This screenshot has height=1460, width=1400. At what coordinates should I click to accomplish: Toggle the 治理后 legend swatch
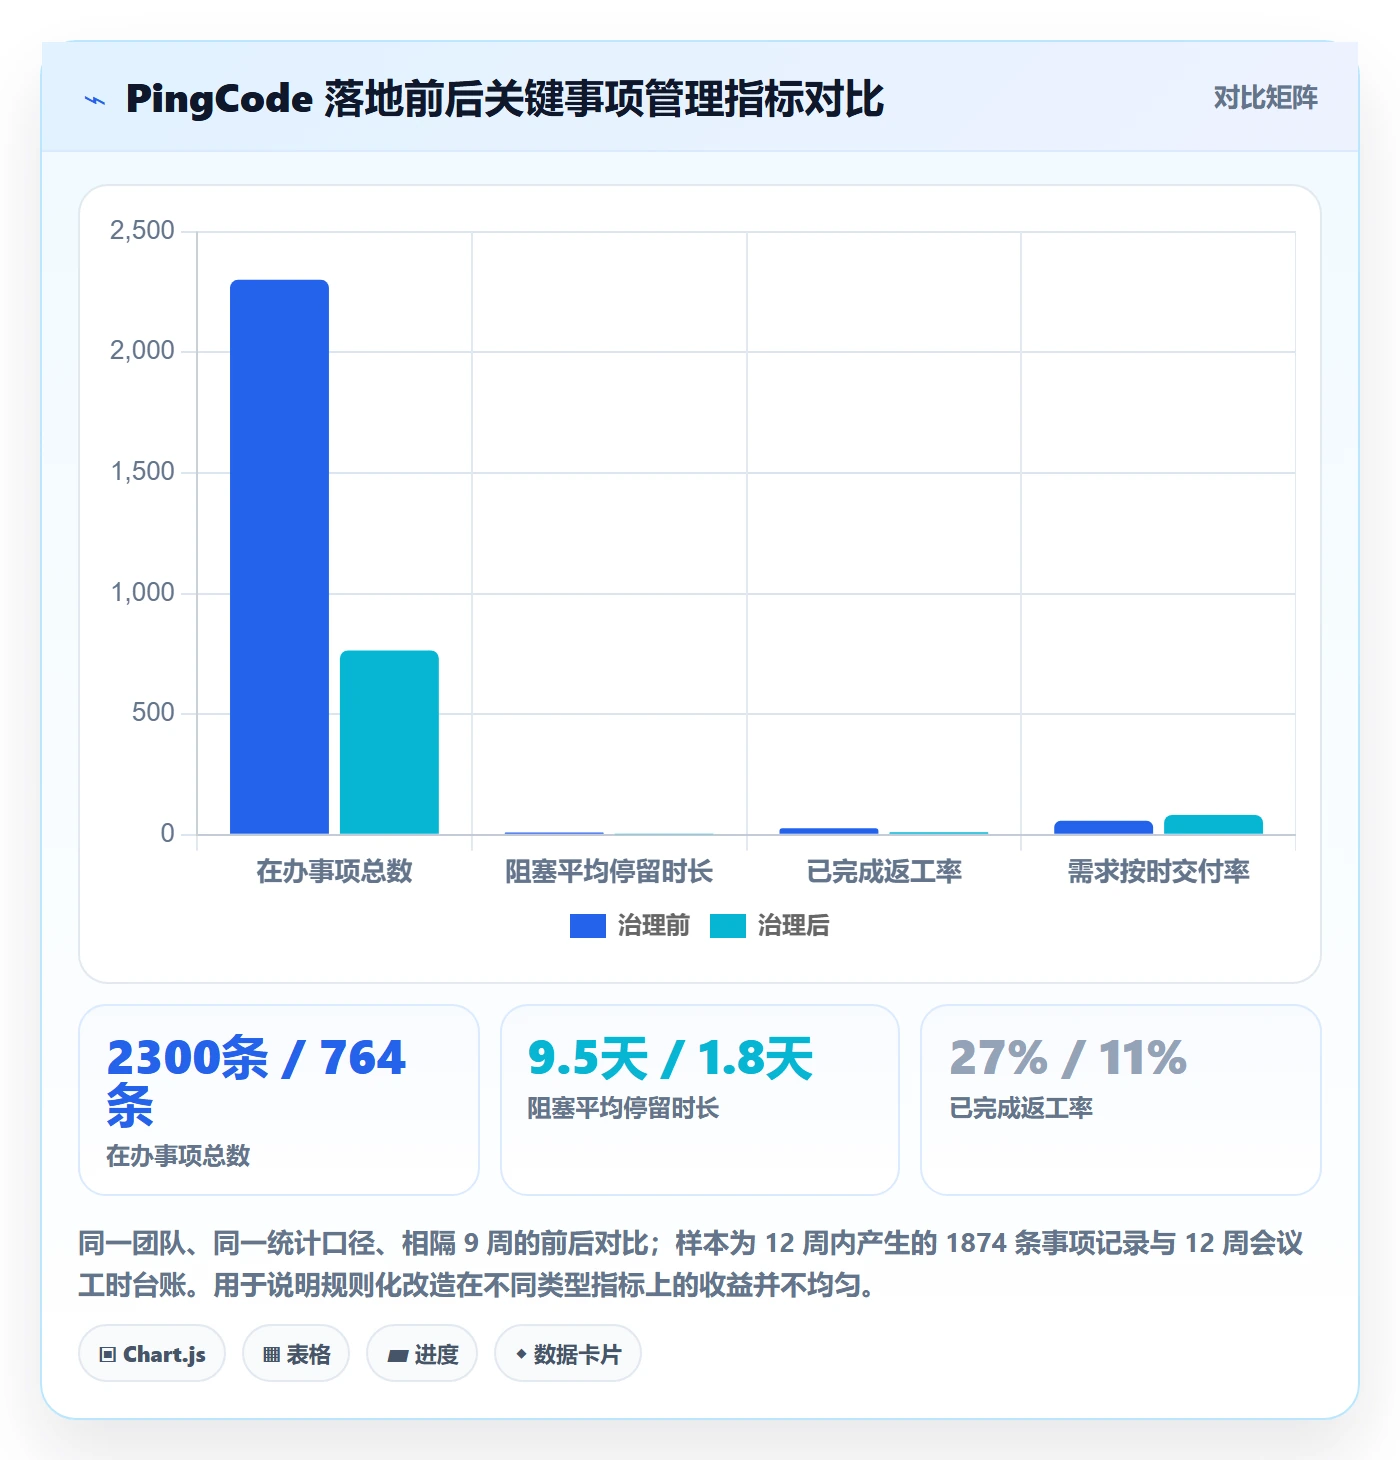[x=728, y=926]
